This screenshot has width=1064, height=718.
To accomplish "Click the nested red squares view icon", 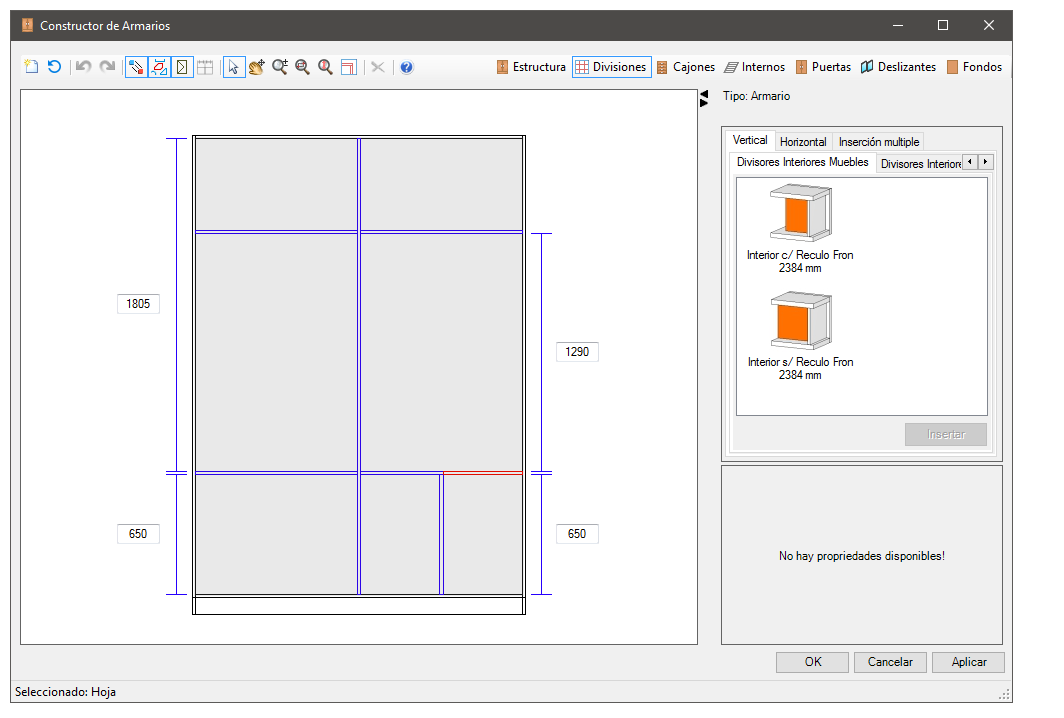I will point(349,67).
